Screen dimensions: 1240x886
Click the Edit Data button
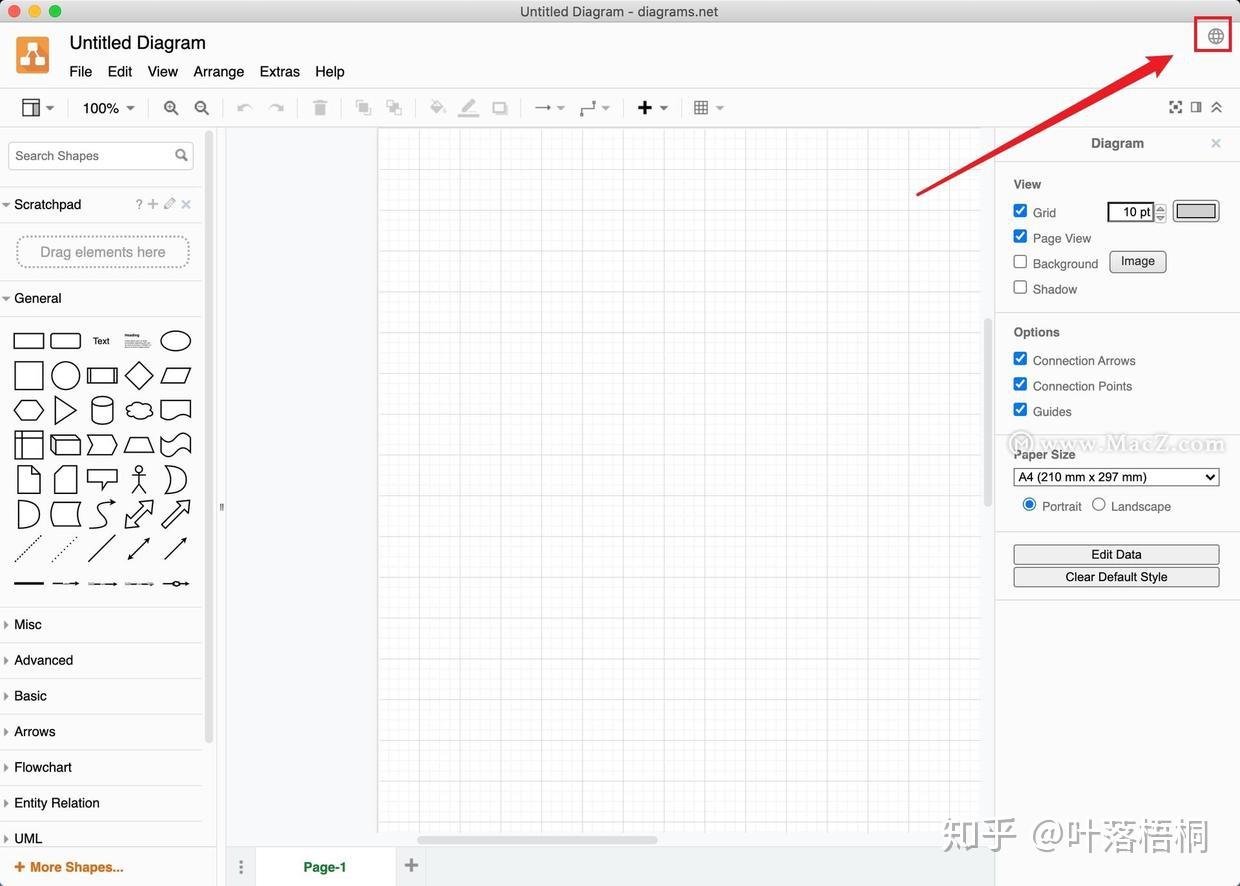point(1115,554)
